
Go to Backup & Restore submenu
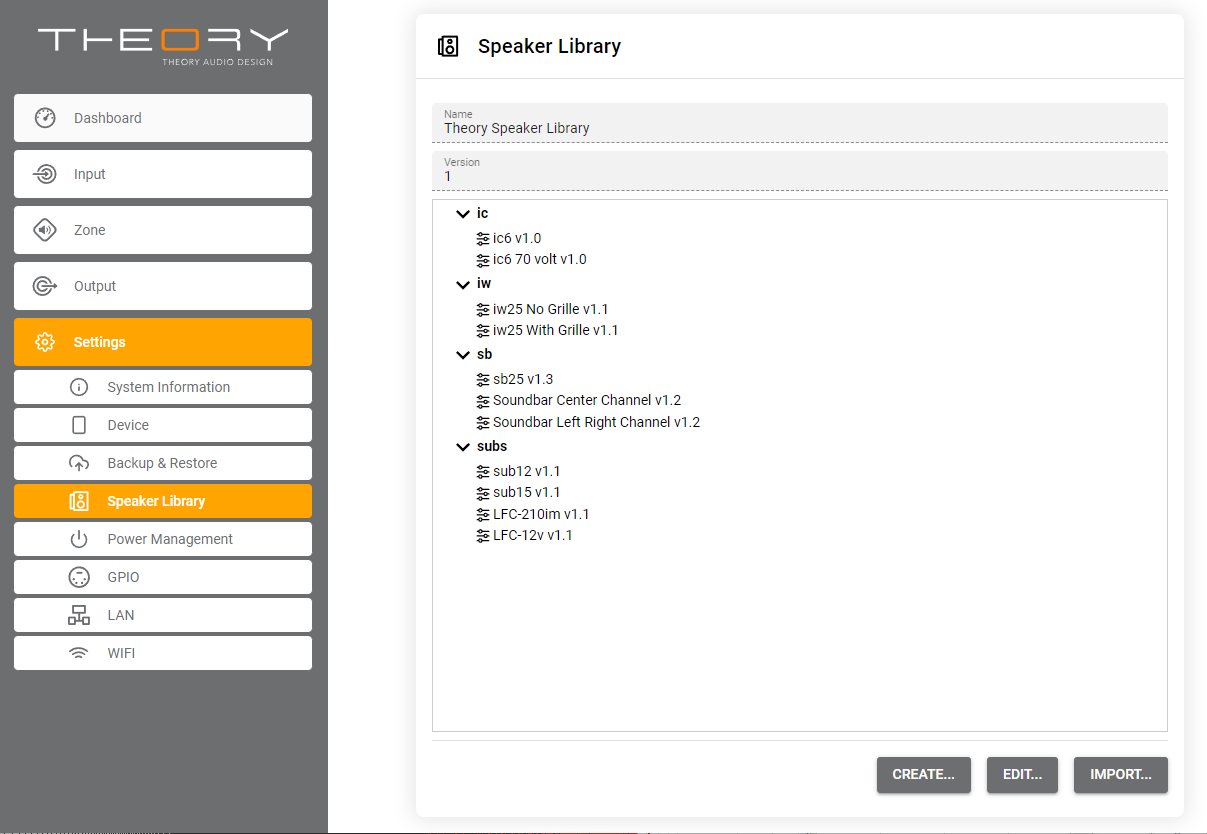[x=163, y=463]
